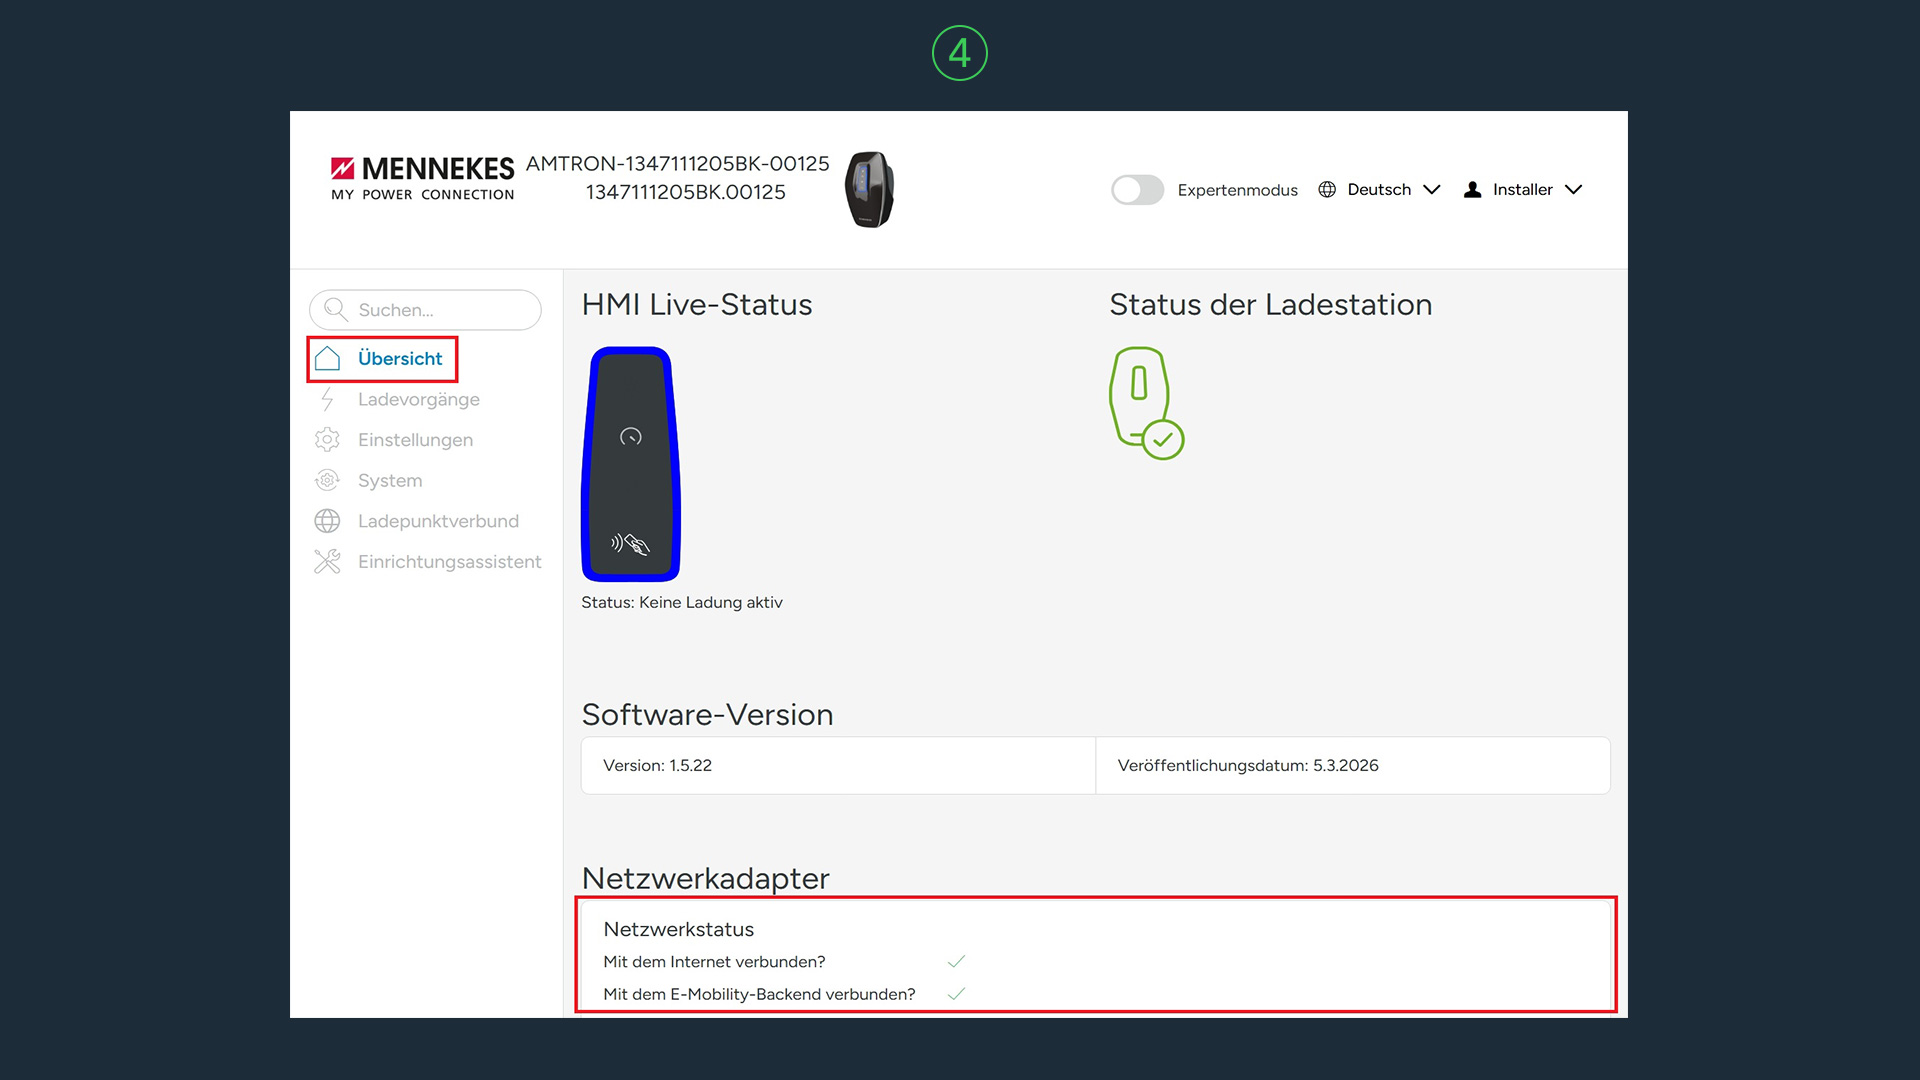
Task: Open the Einrichtungsassistent sidebar entry
Action: pos(449,562)
